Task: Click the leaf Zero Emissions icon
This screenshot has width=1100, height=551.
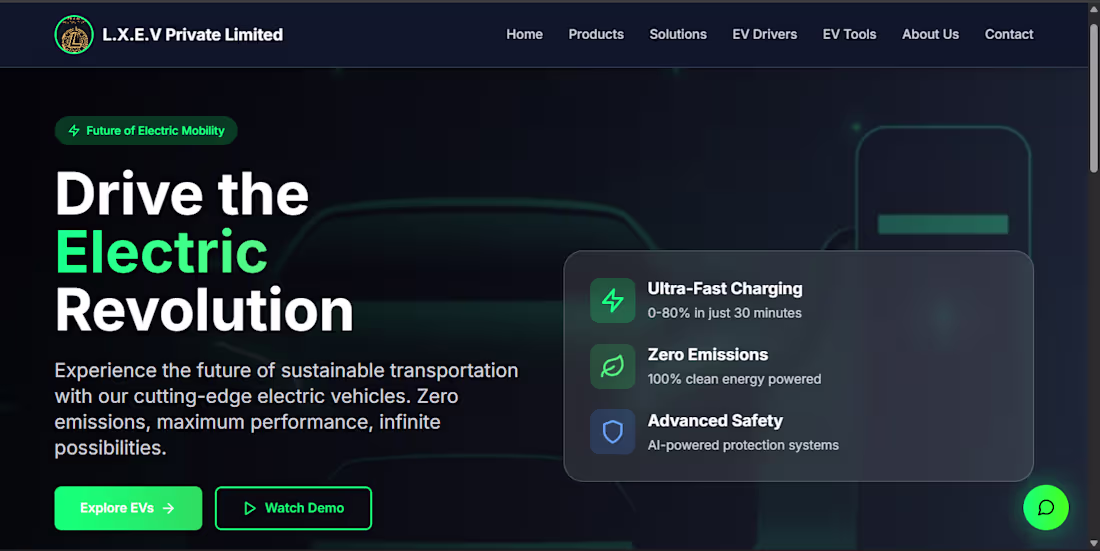Action: click(x=612, y=366)
